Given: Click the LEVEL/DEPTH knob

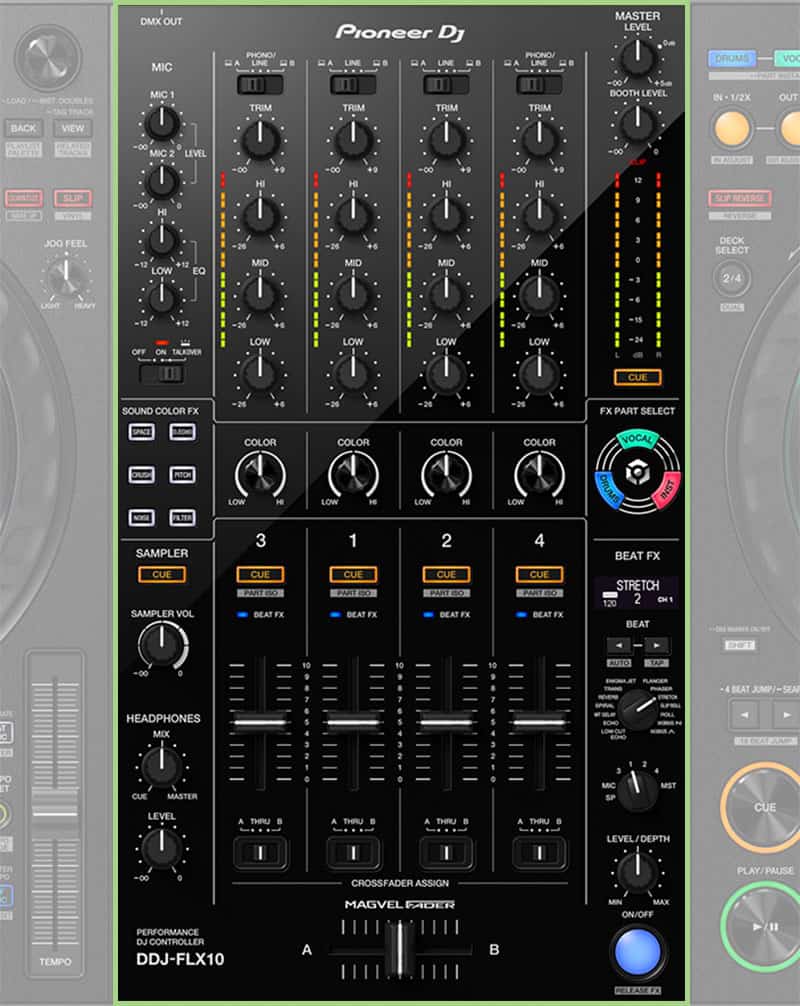Looking at the screenshot, I should (638, 871).
